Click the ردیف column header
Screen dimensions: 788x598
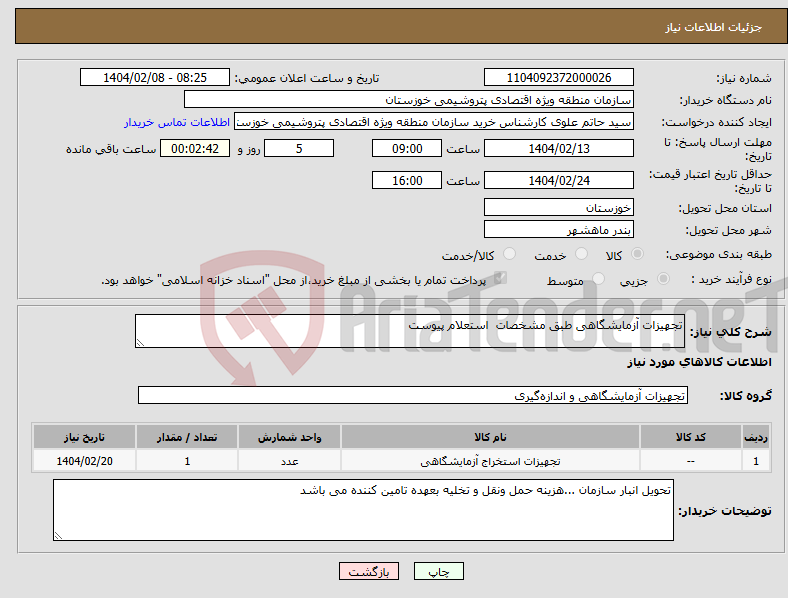point(756,437)
